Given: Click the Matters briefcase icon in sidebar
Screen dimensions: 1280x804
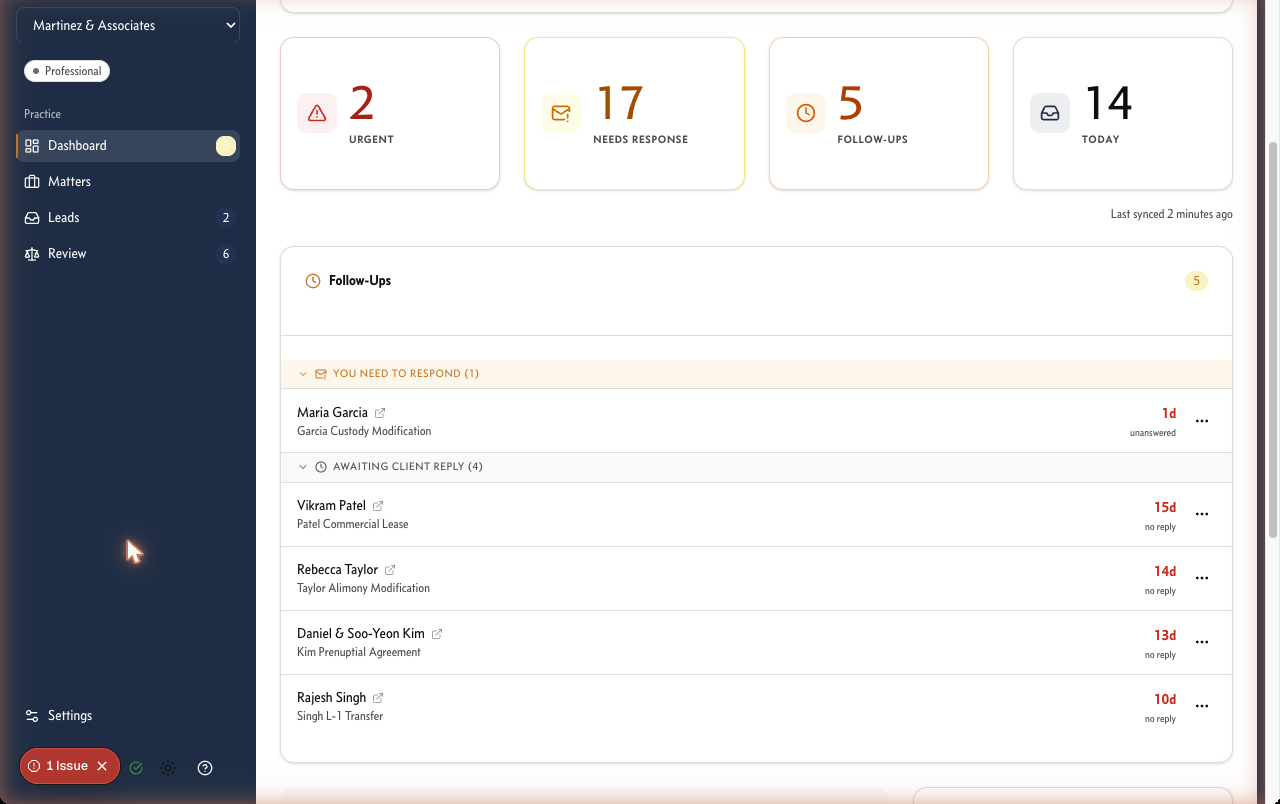Looking at the screenshot, I should 32,182.
